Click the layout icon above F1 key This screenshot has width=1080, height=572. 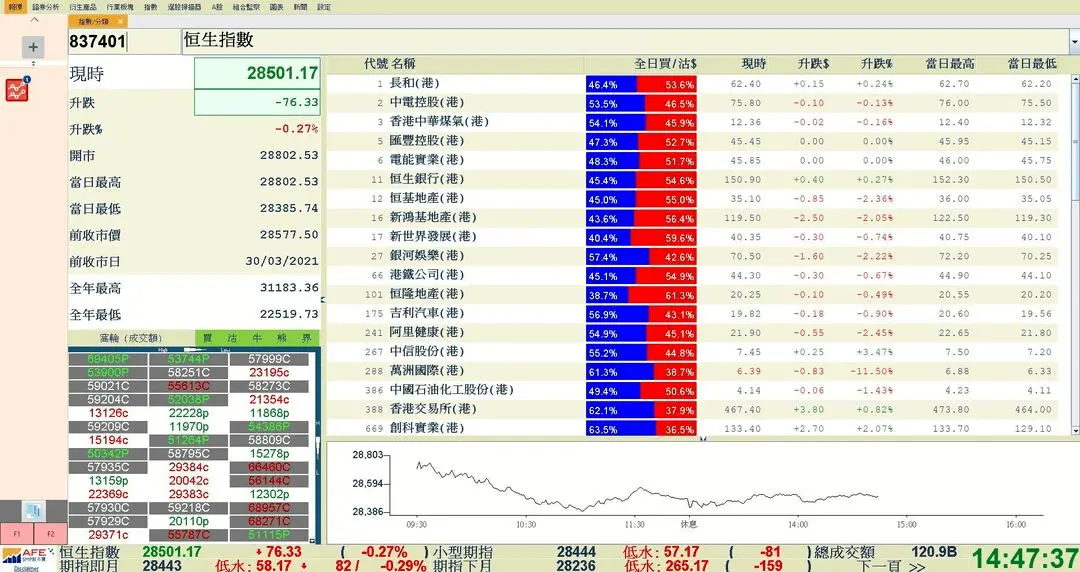32,510
